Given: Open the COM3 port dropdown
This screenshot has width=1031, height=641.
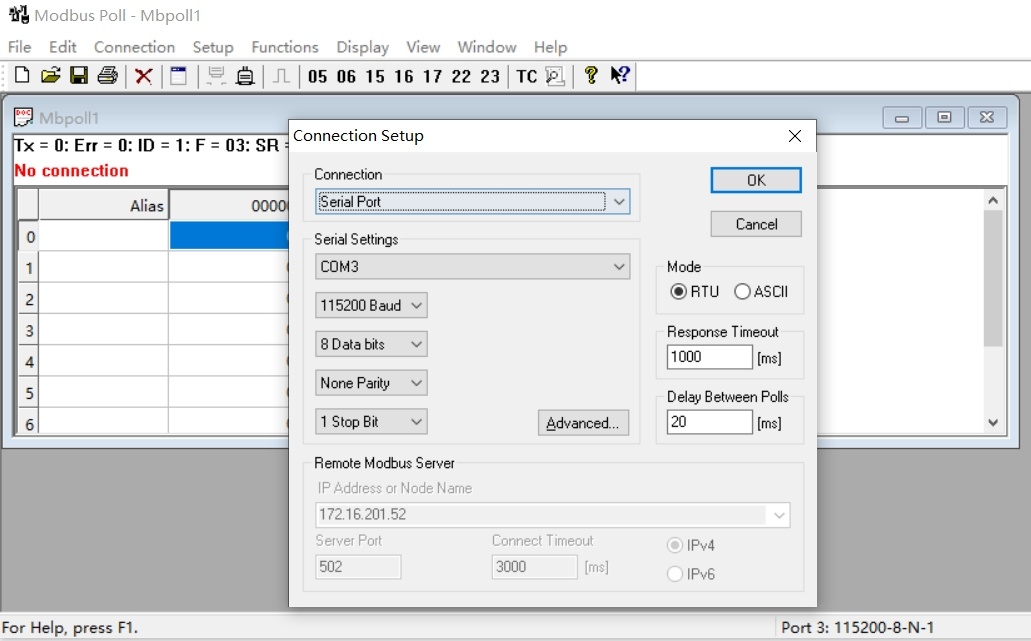Looking at the screenshot, I should click(619, 267).
